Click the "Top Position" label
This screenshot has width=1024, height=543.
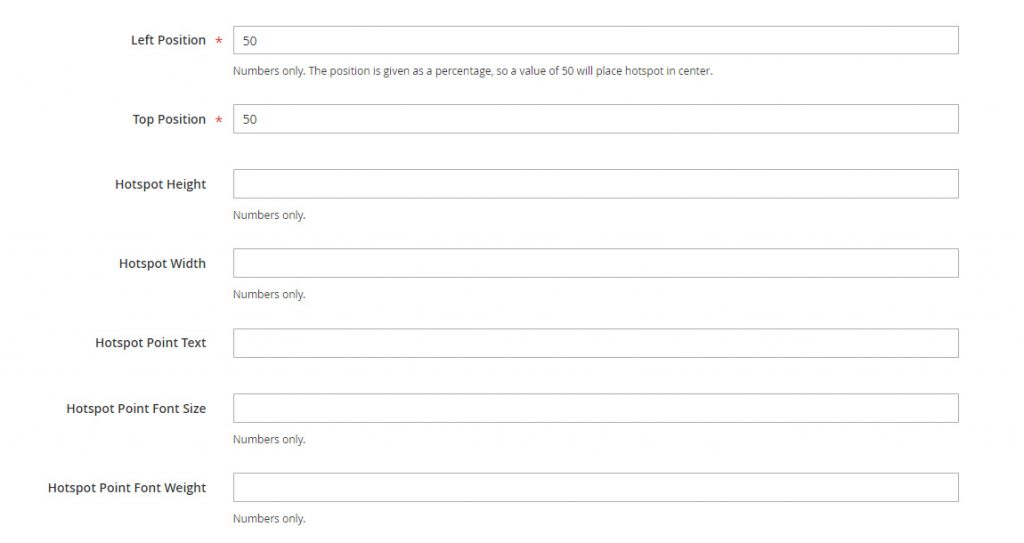pos(169,119)
